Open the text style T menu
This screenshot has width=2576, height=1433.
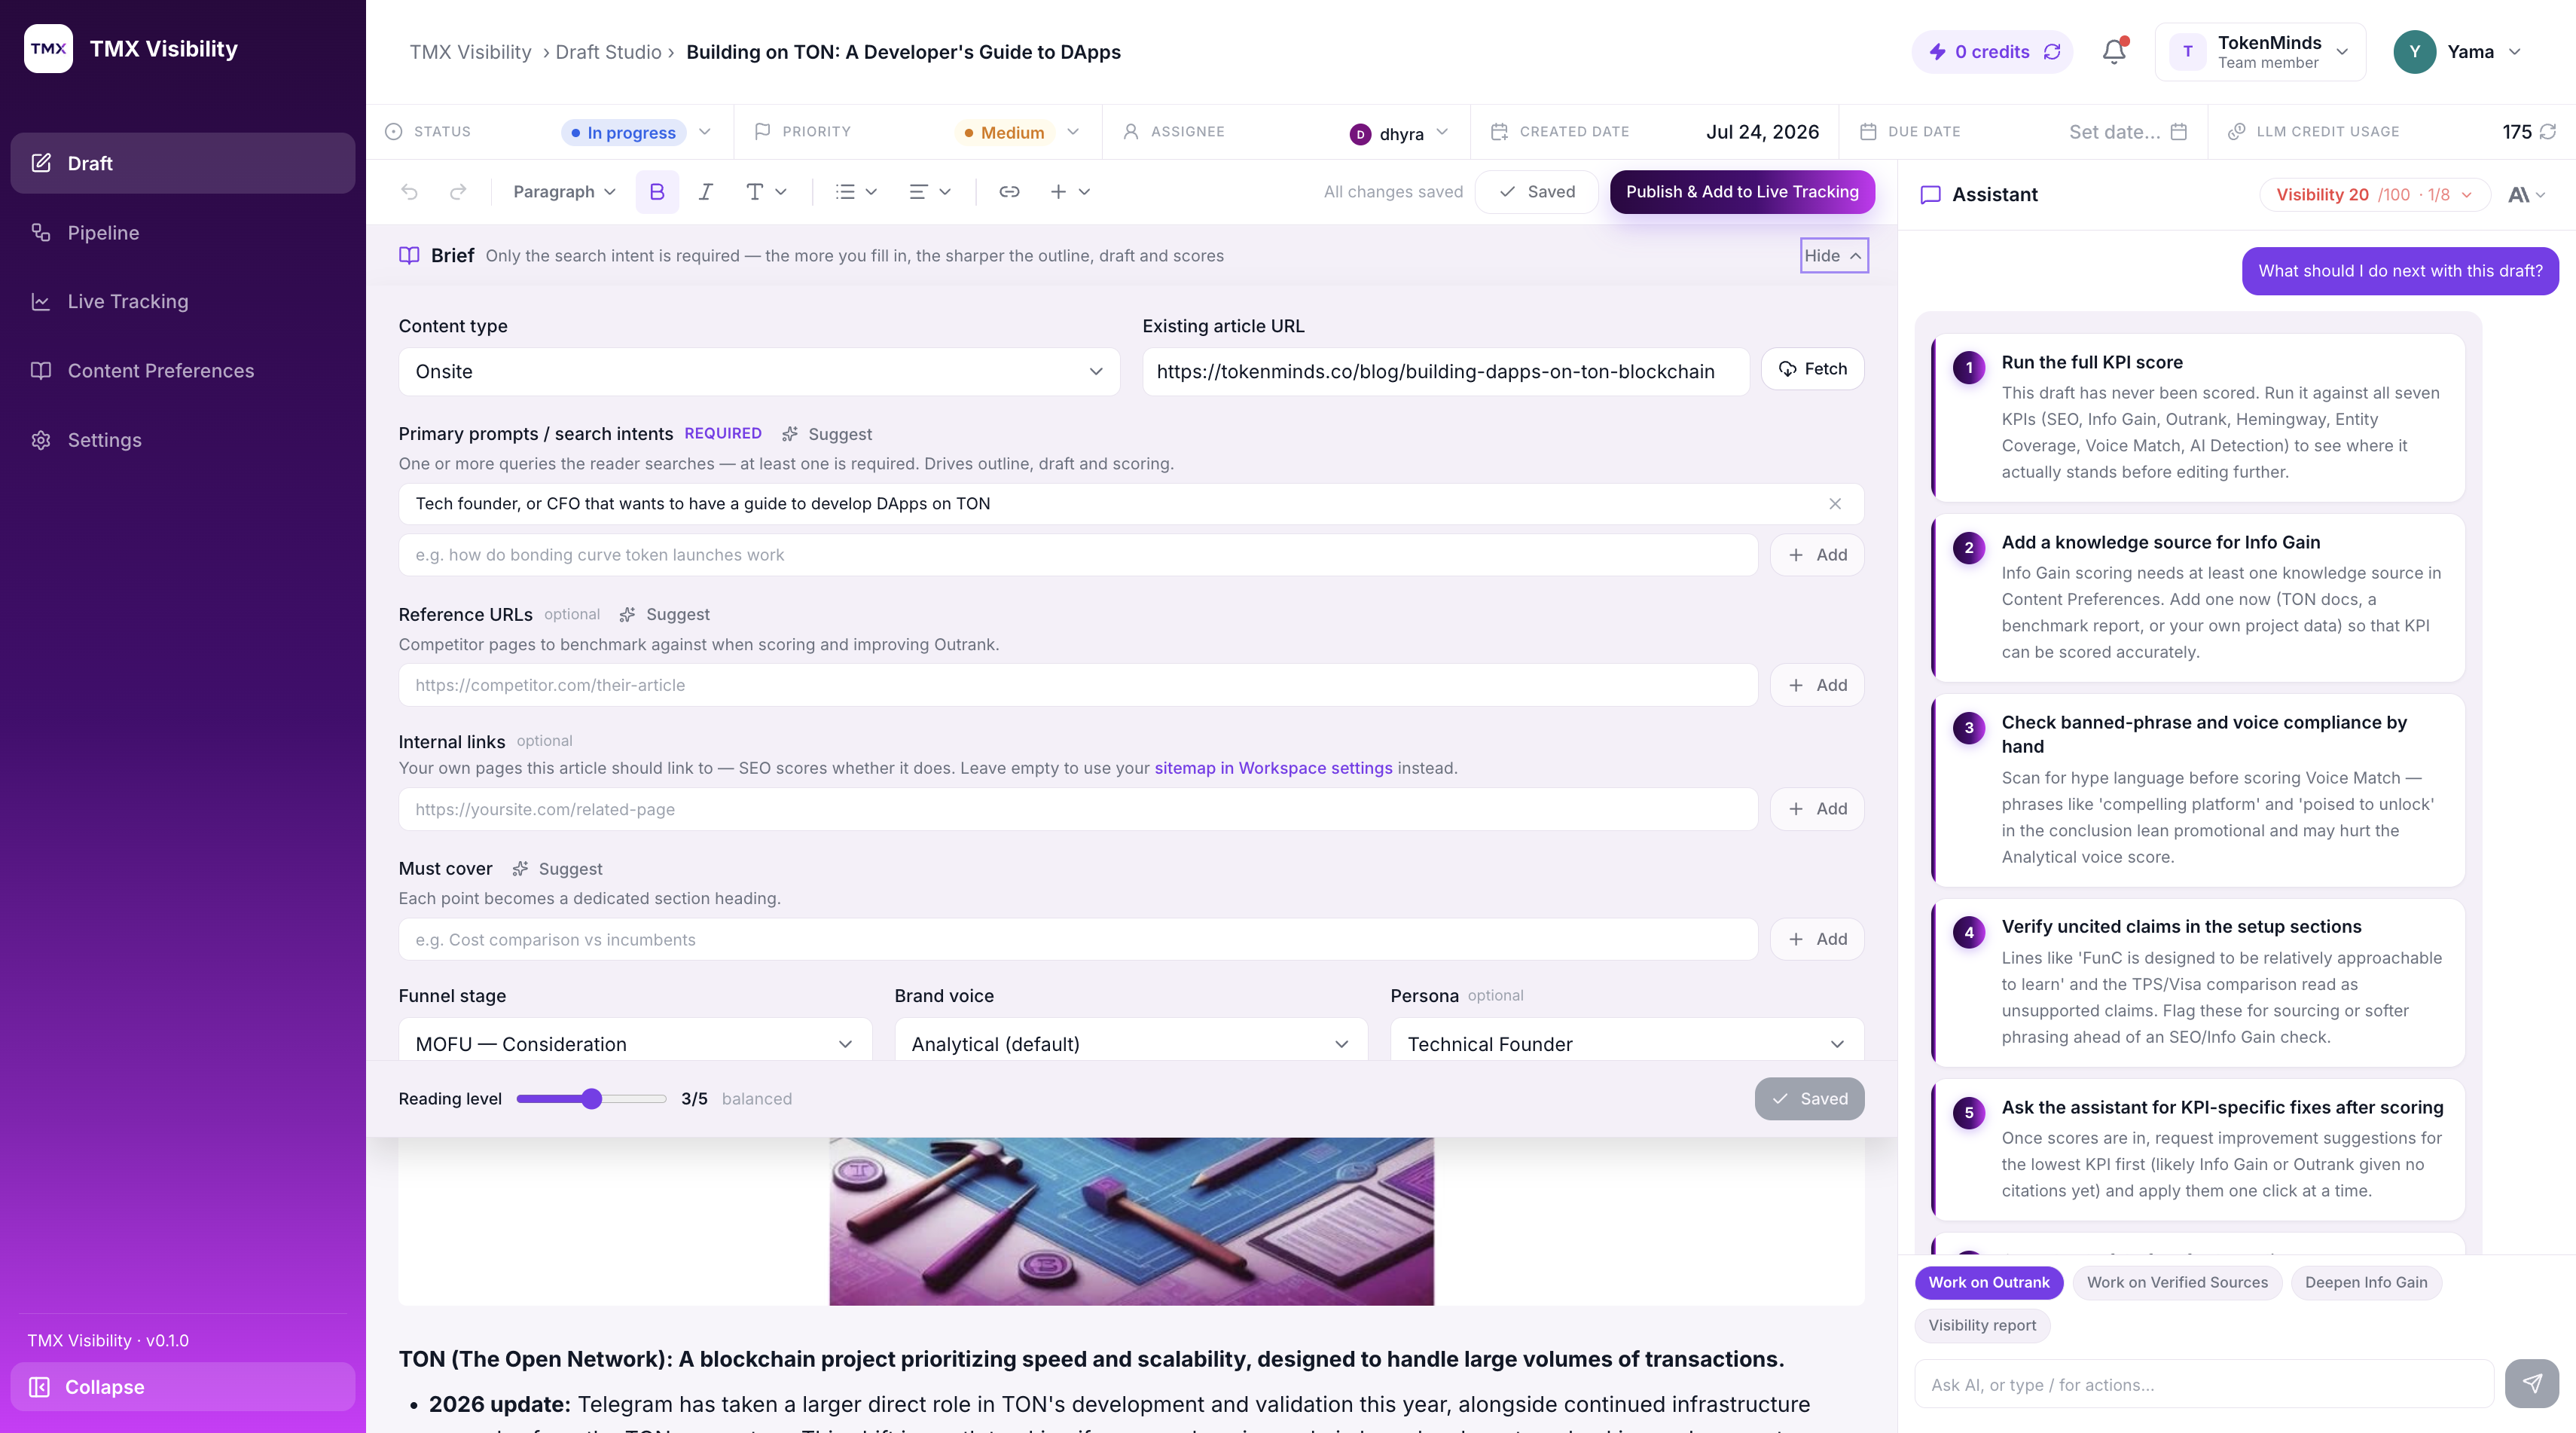pos(766,192)
